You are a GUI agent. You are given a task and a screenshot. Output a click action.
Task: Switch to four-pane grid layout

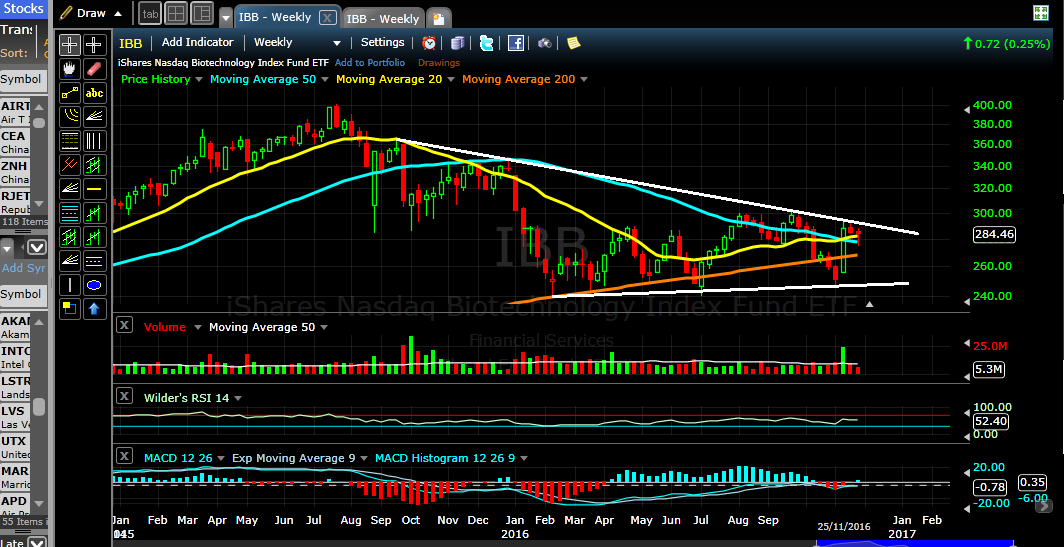[x=176, y=14]
